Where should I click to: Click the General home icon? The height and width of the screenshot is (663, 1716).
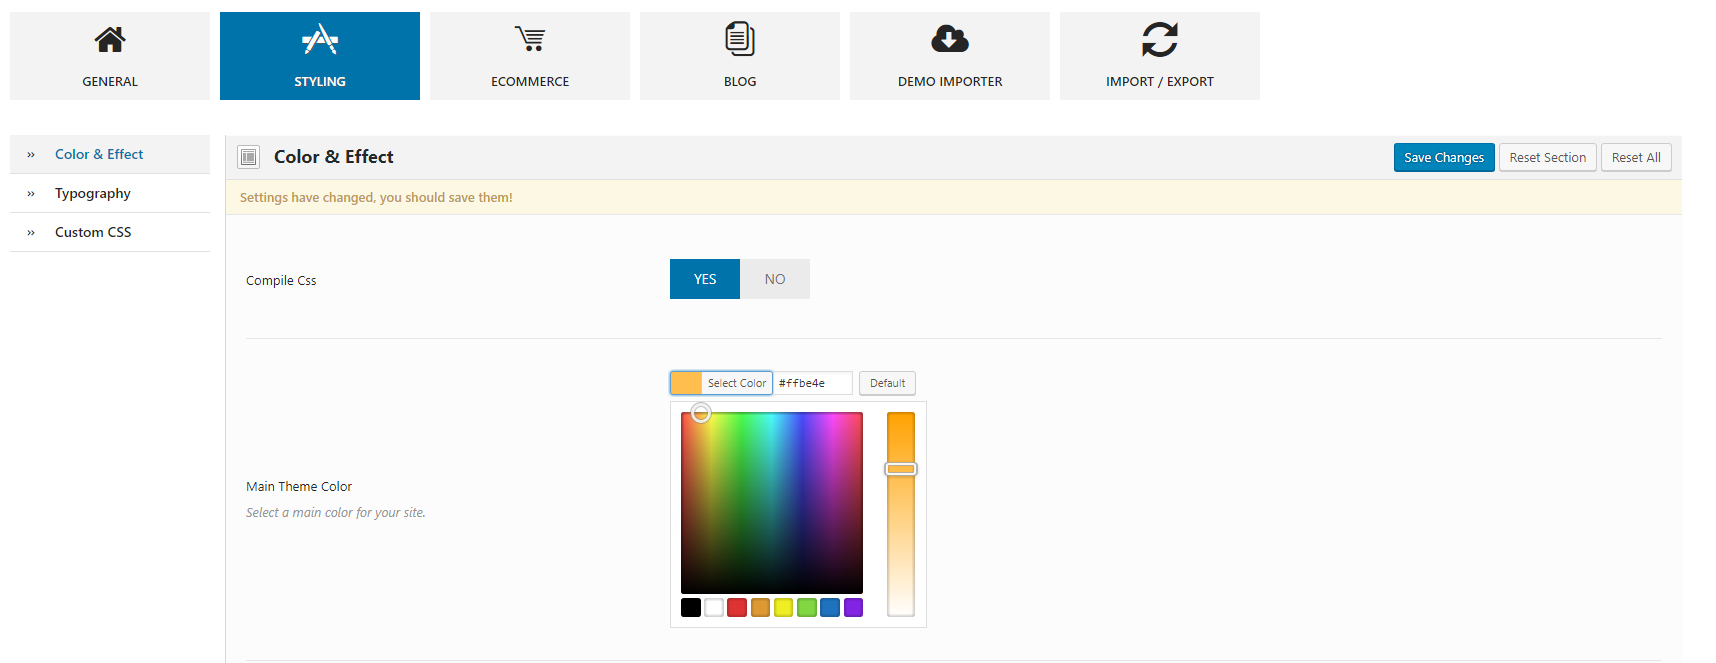point(110,39)
